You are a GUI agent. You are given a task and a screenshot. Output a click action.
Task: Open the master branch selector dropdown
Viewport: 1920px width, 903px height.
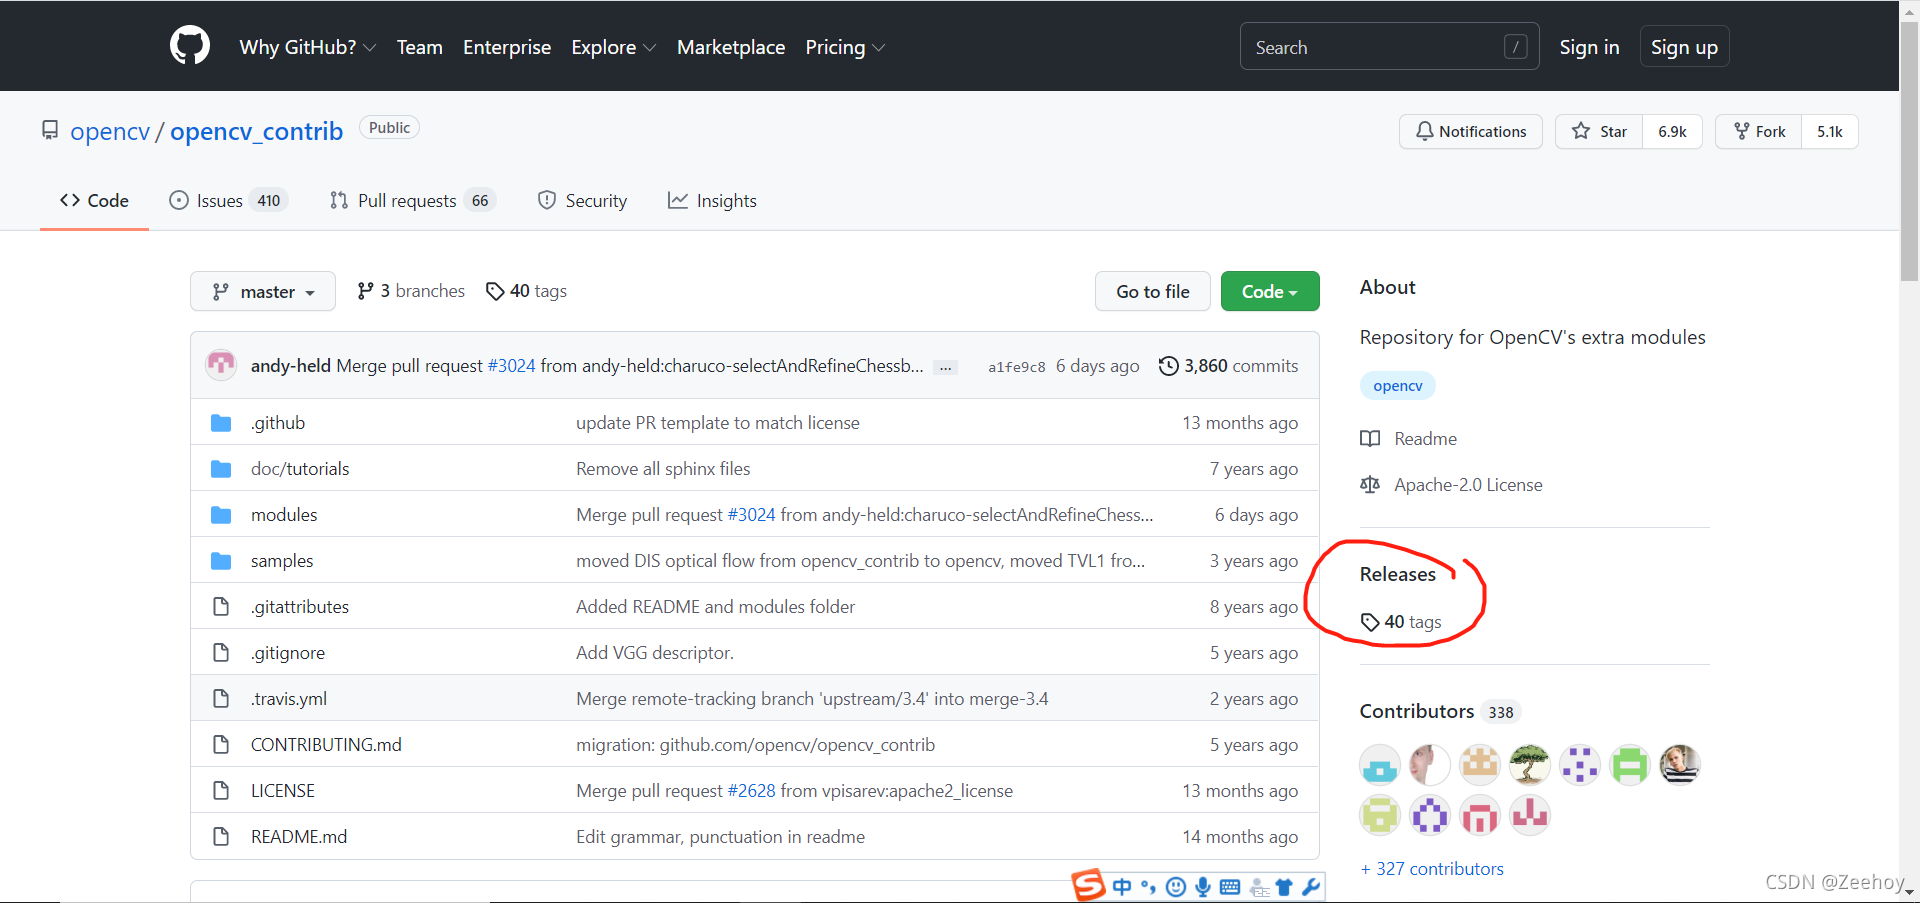[263, 291]
